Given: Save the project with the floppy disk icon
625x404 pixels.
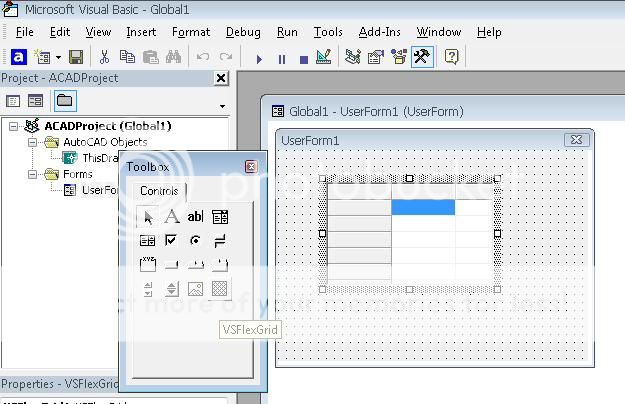Looking at the screenshot, I should (x=76, y=57).
